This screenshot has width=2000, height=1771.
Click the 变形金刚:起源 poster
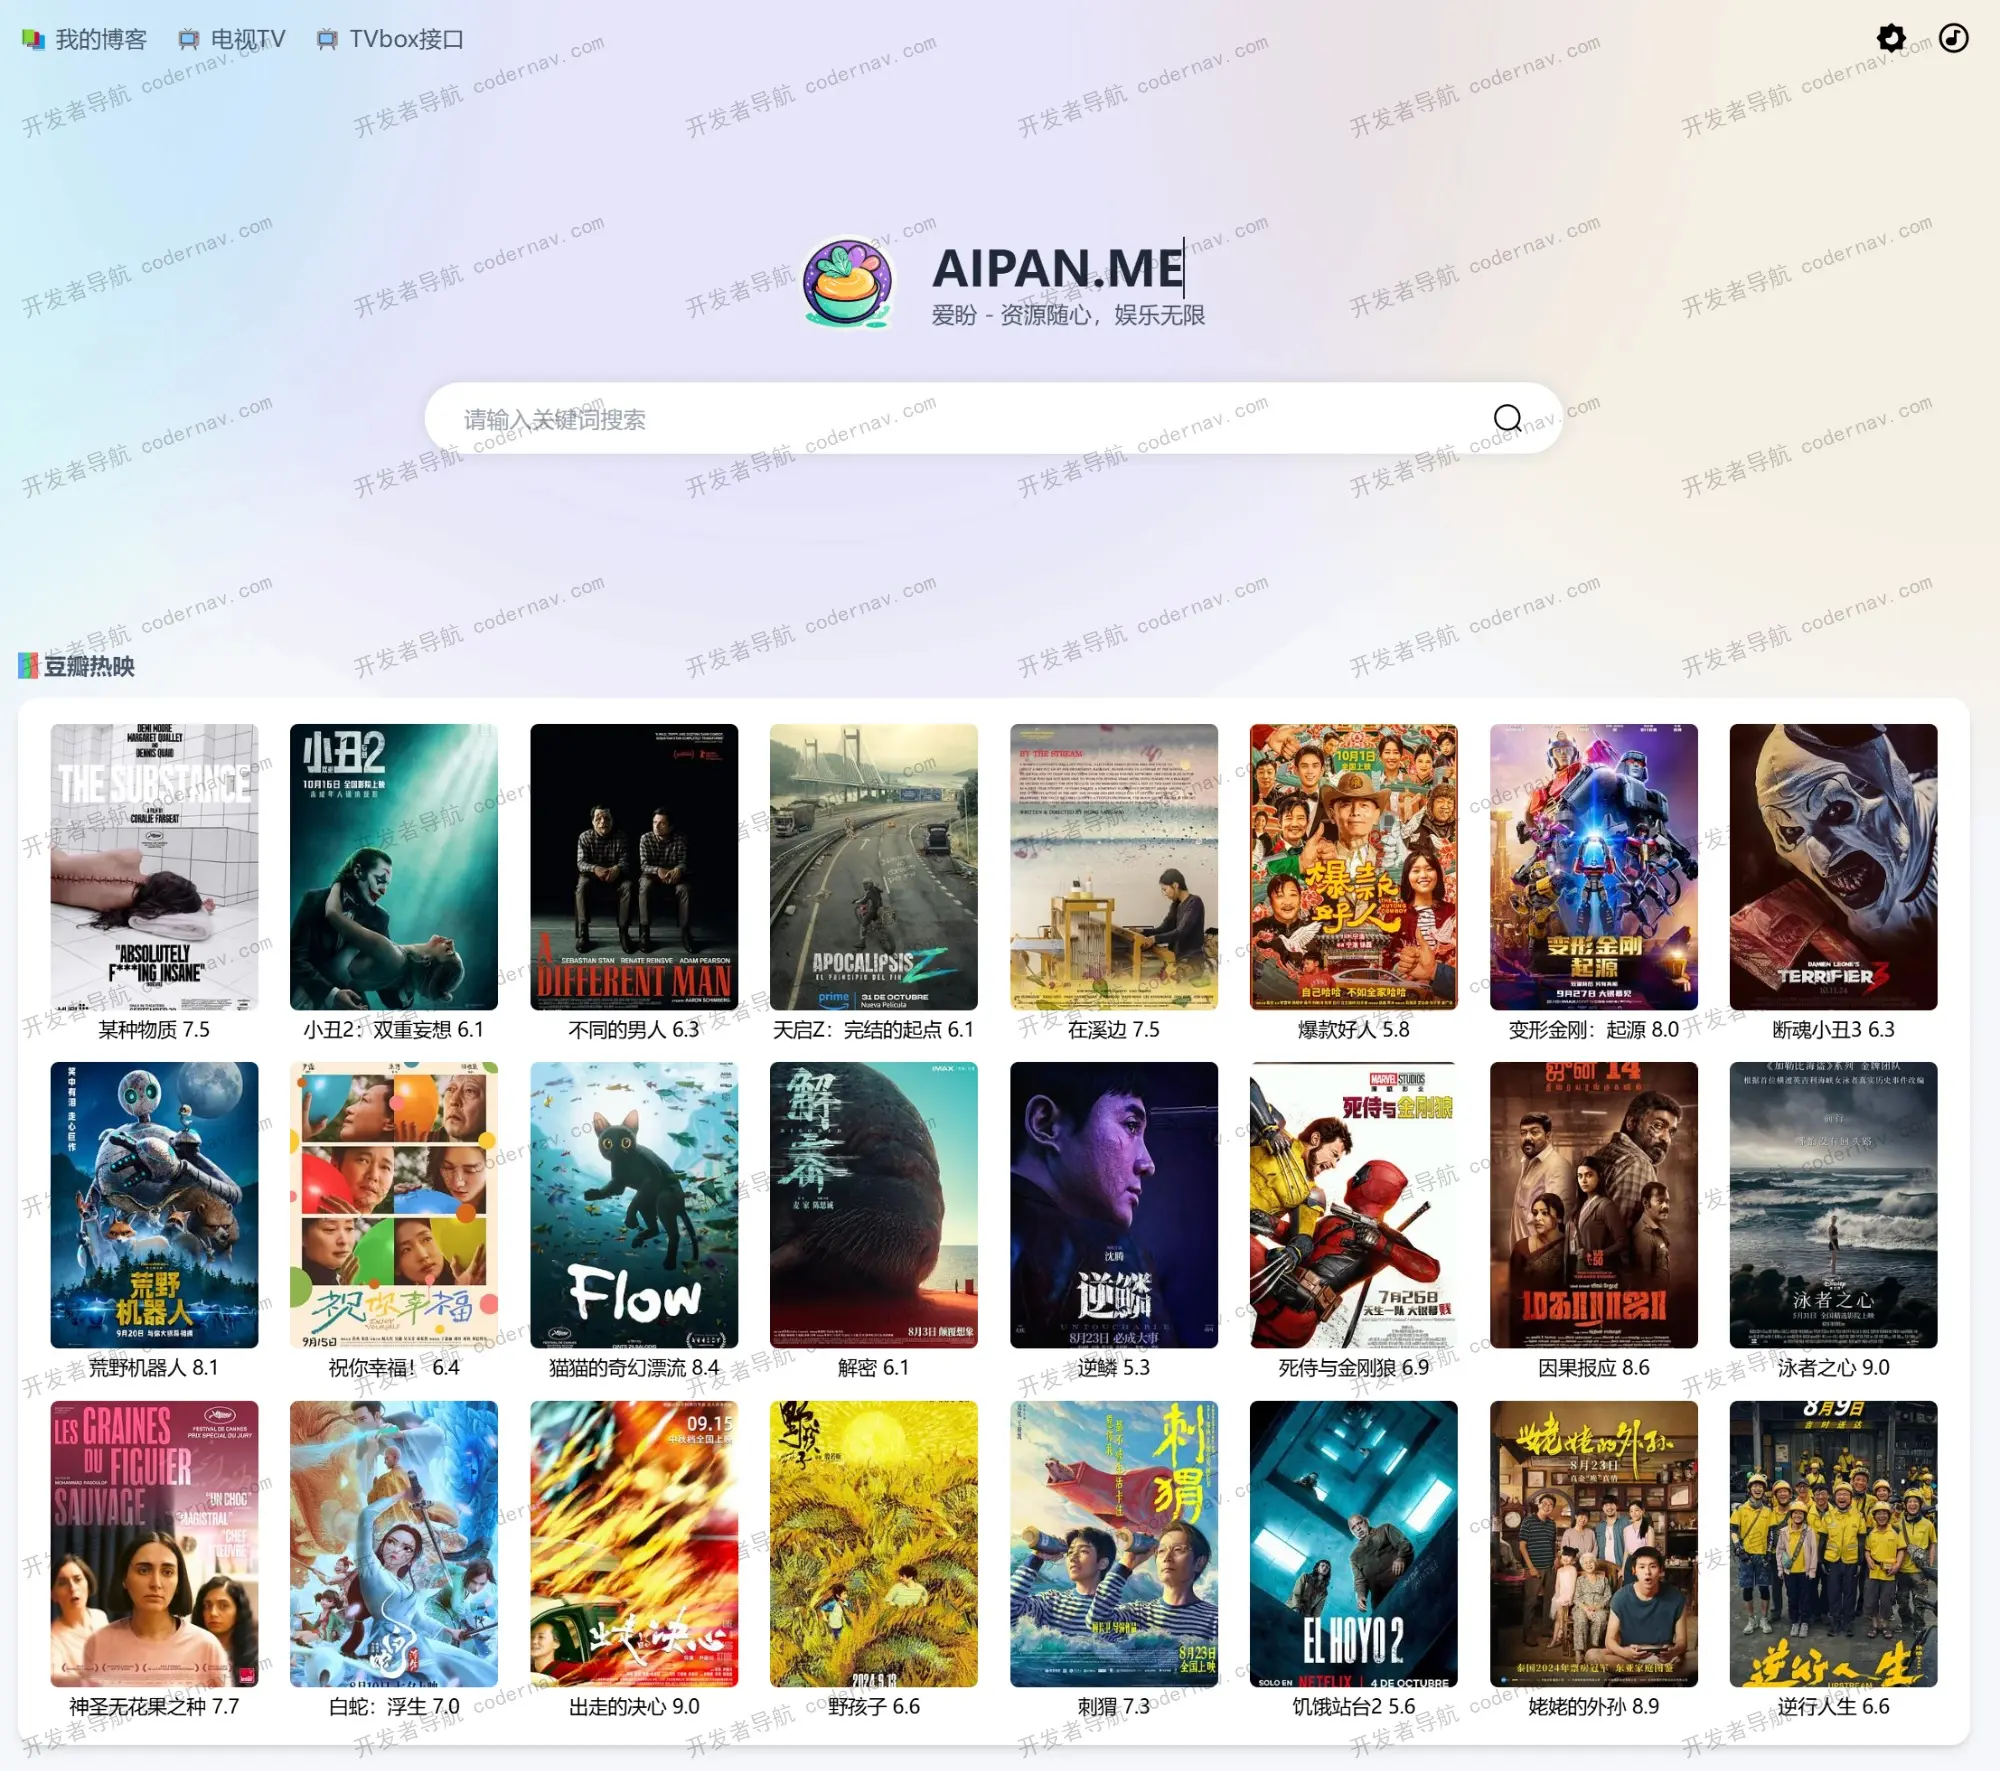[1593, 866]
